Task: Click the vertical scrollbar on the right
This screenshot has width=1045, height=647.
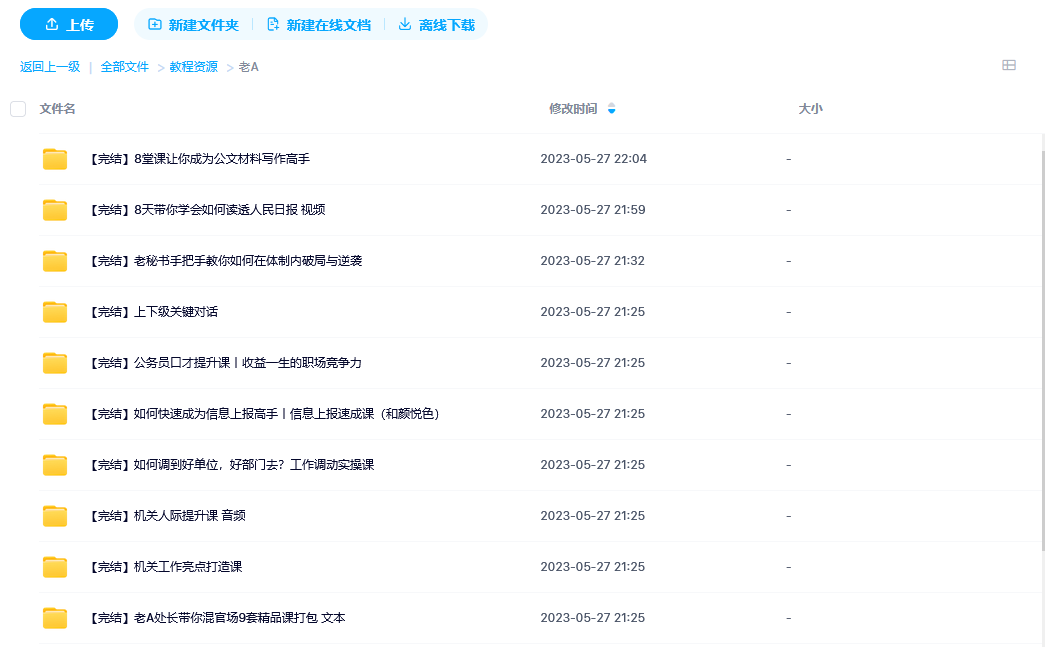Action: pyautogui.click(x=1040, y=300)
